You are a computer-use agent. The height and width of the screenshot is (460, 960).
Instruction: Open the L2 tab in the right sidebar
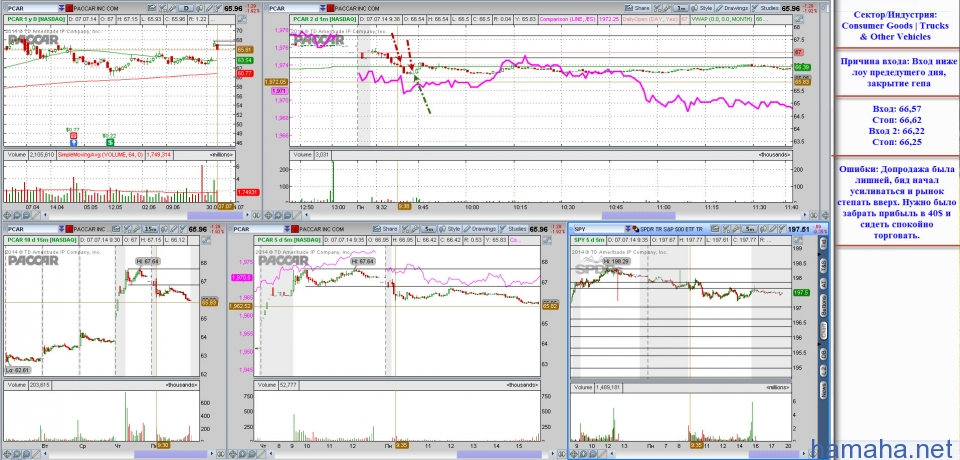(823, 372)
